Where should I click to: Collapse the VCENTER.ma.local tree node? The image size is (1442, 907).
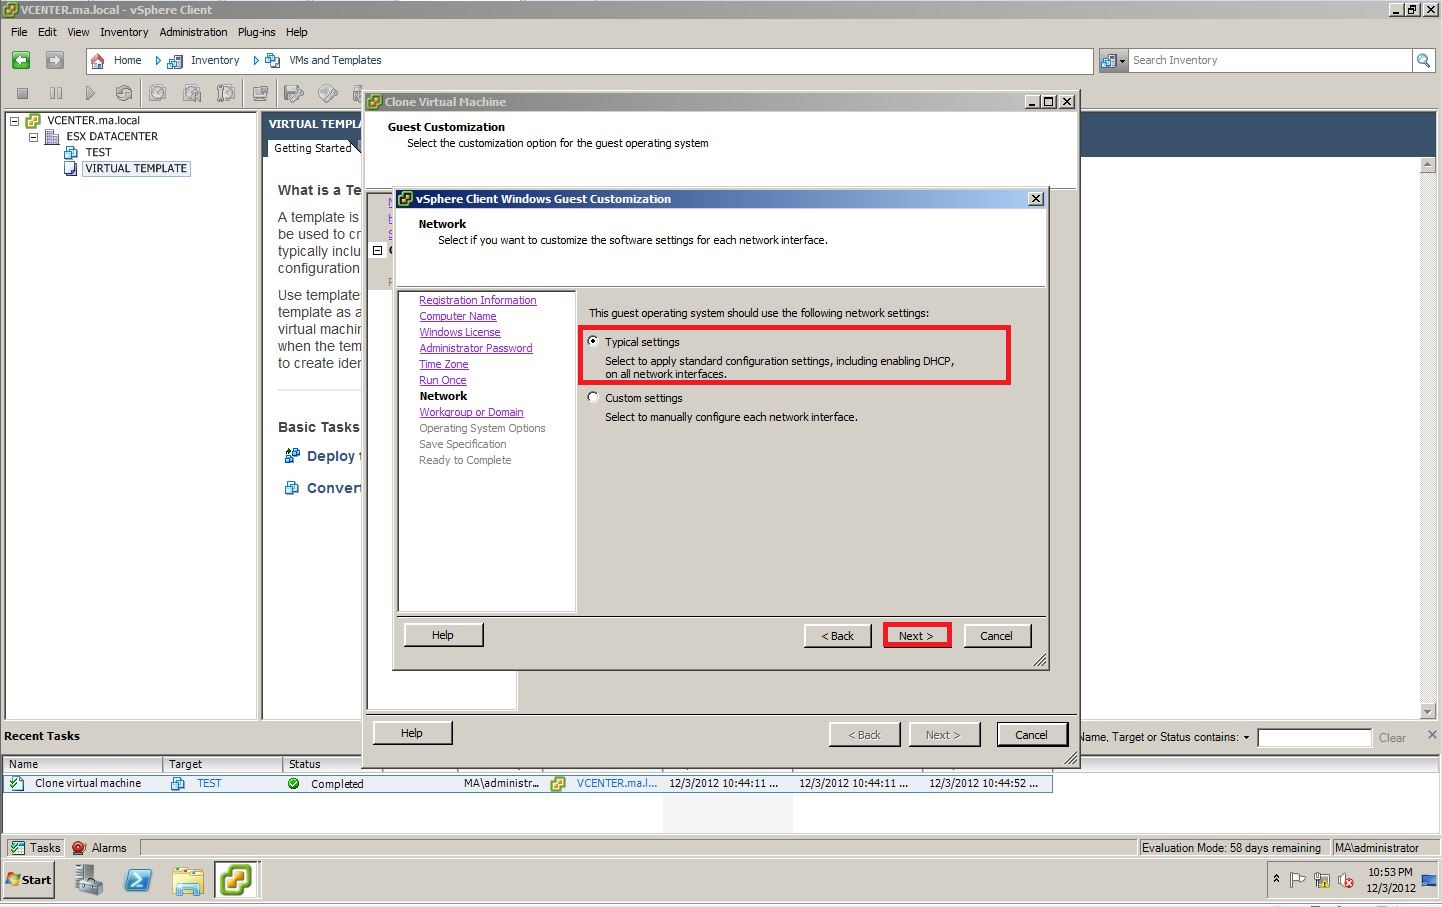tap(15, 121)
